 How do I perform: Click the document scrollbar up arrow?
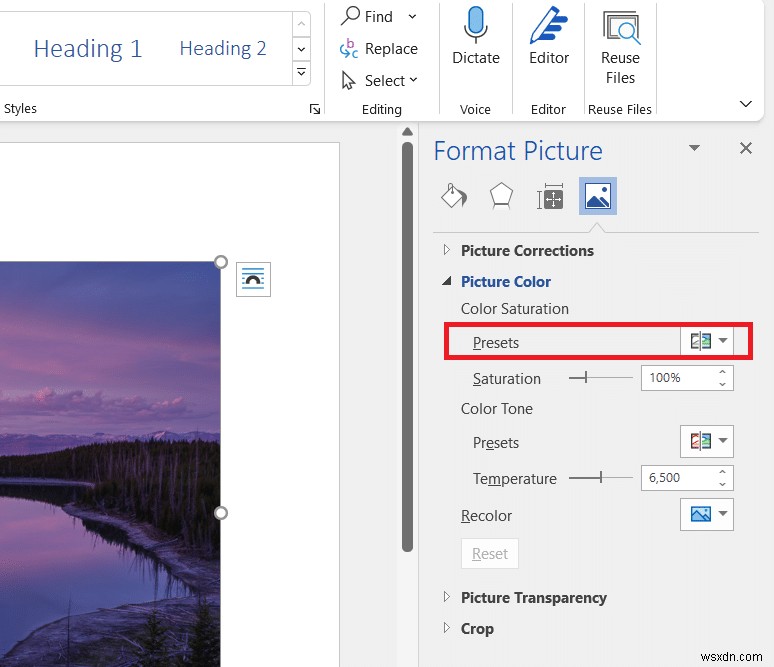tap(407, 131)
